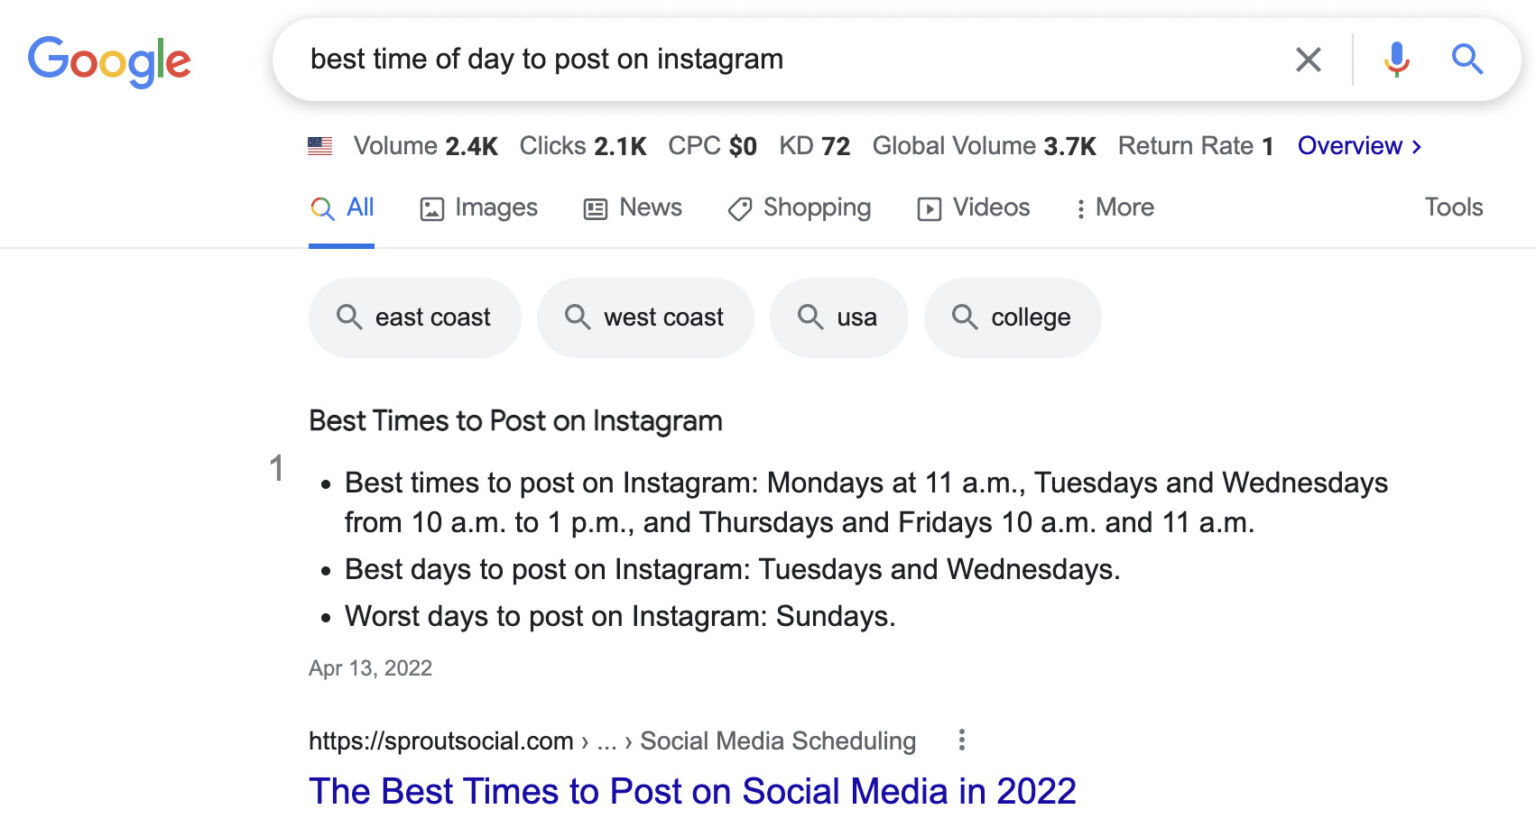This screenshot has width=1536, height=837.
Task: Switch to the All results tab
Action: [x=342, y=207]
